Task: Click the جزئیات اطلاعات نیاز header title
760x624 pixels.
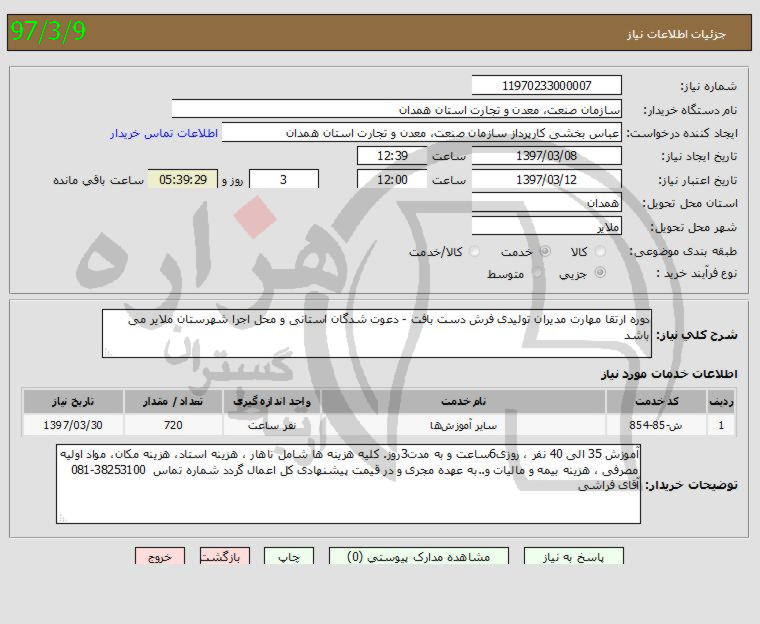Action: 677,33
